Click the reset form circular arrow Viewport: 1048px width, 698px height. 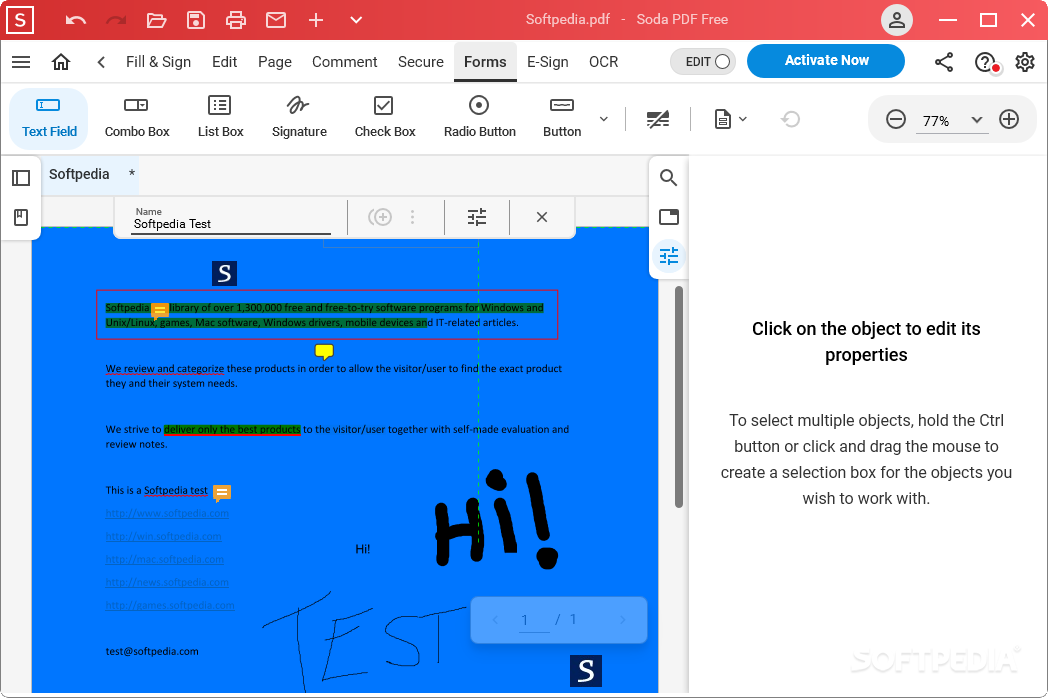coord(790,120)
